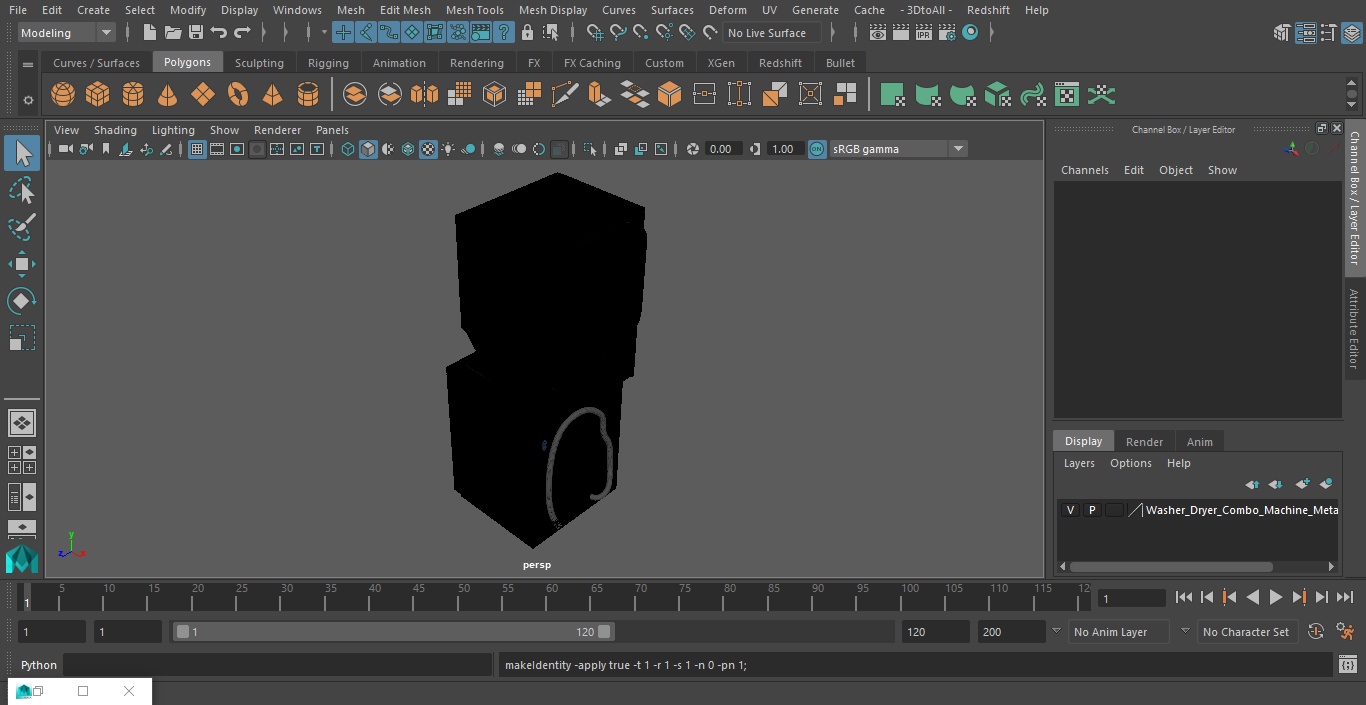Image resolution: width=1366 pixels, height=705 pixels.
Task: Create a polygon sphere from the shelf
Action: pos(63,95)
